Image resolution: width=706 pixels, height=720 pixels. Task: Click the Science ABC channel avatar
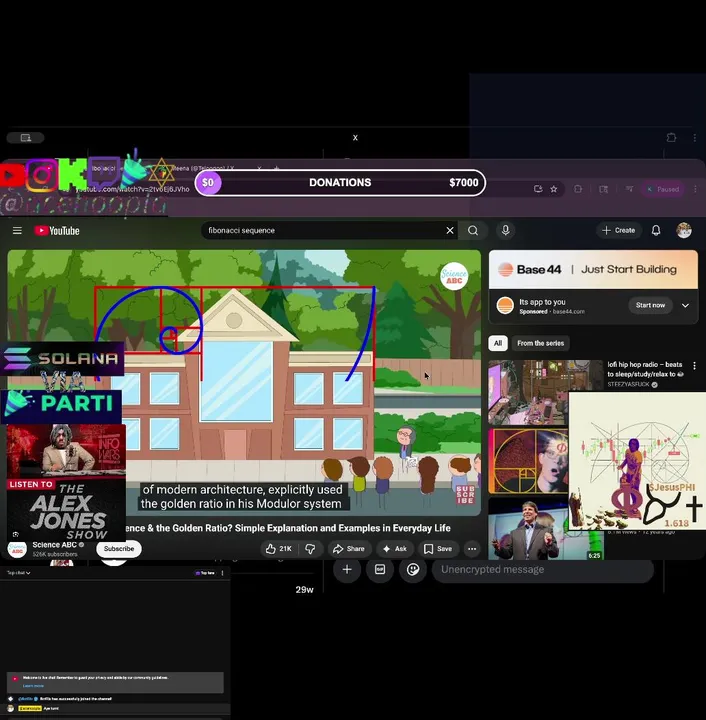17,549
